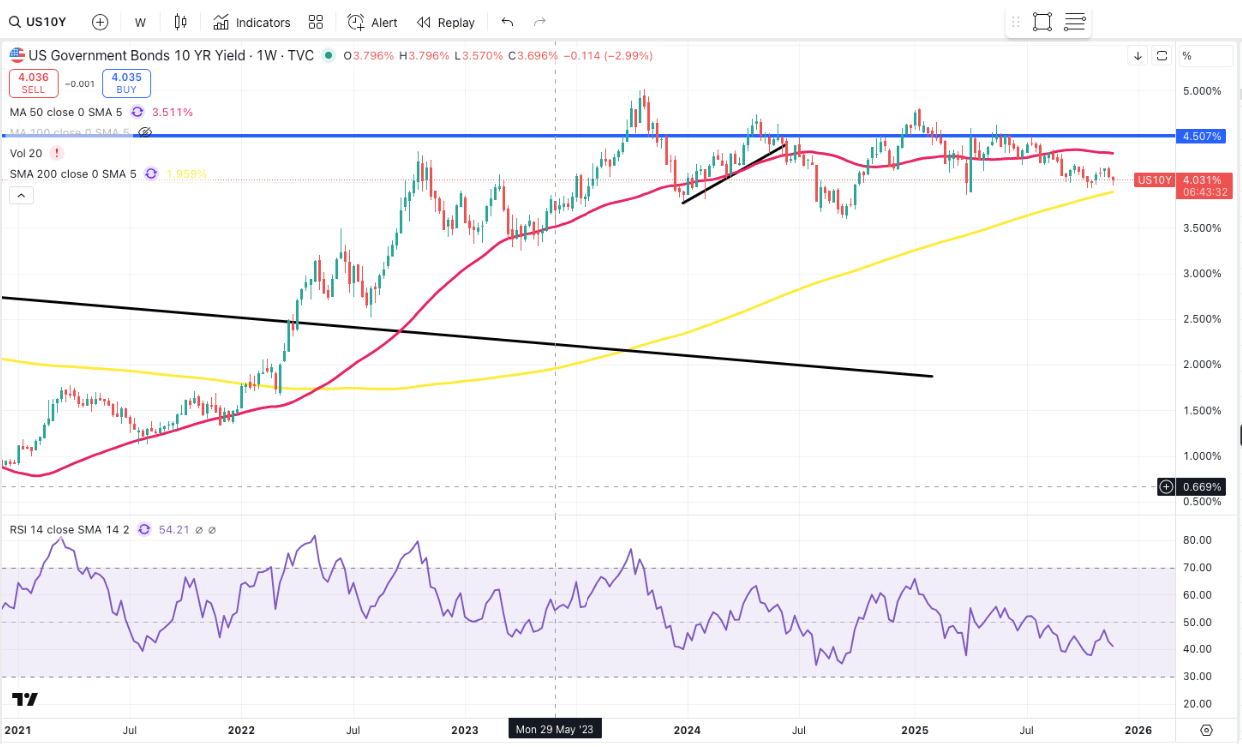Open the object settings lines icon
The image size is (1242, 747).
click(1075, 22)
